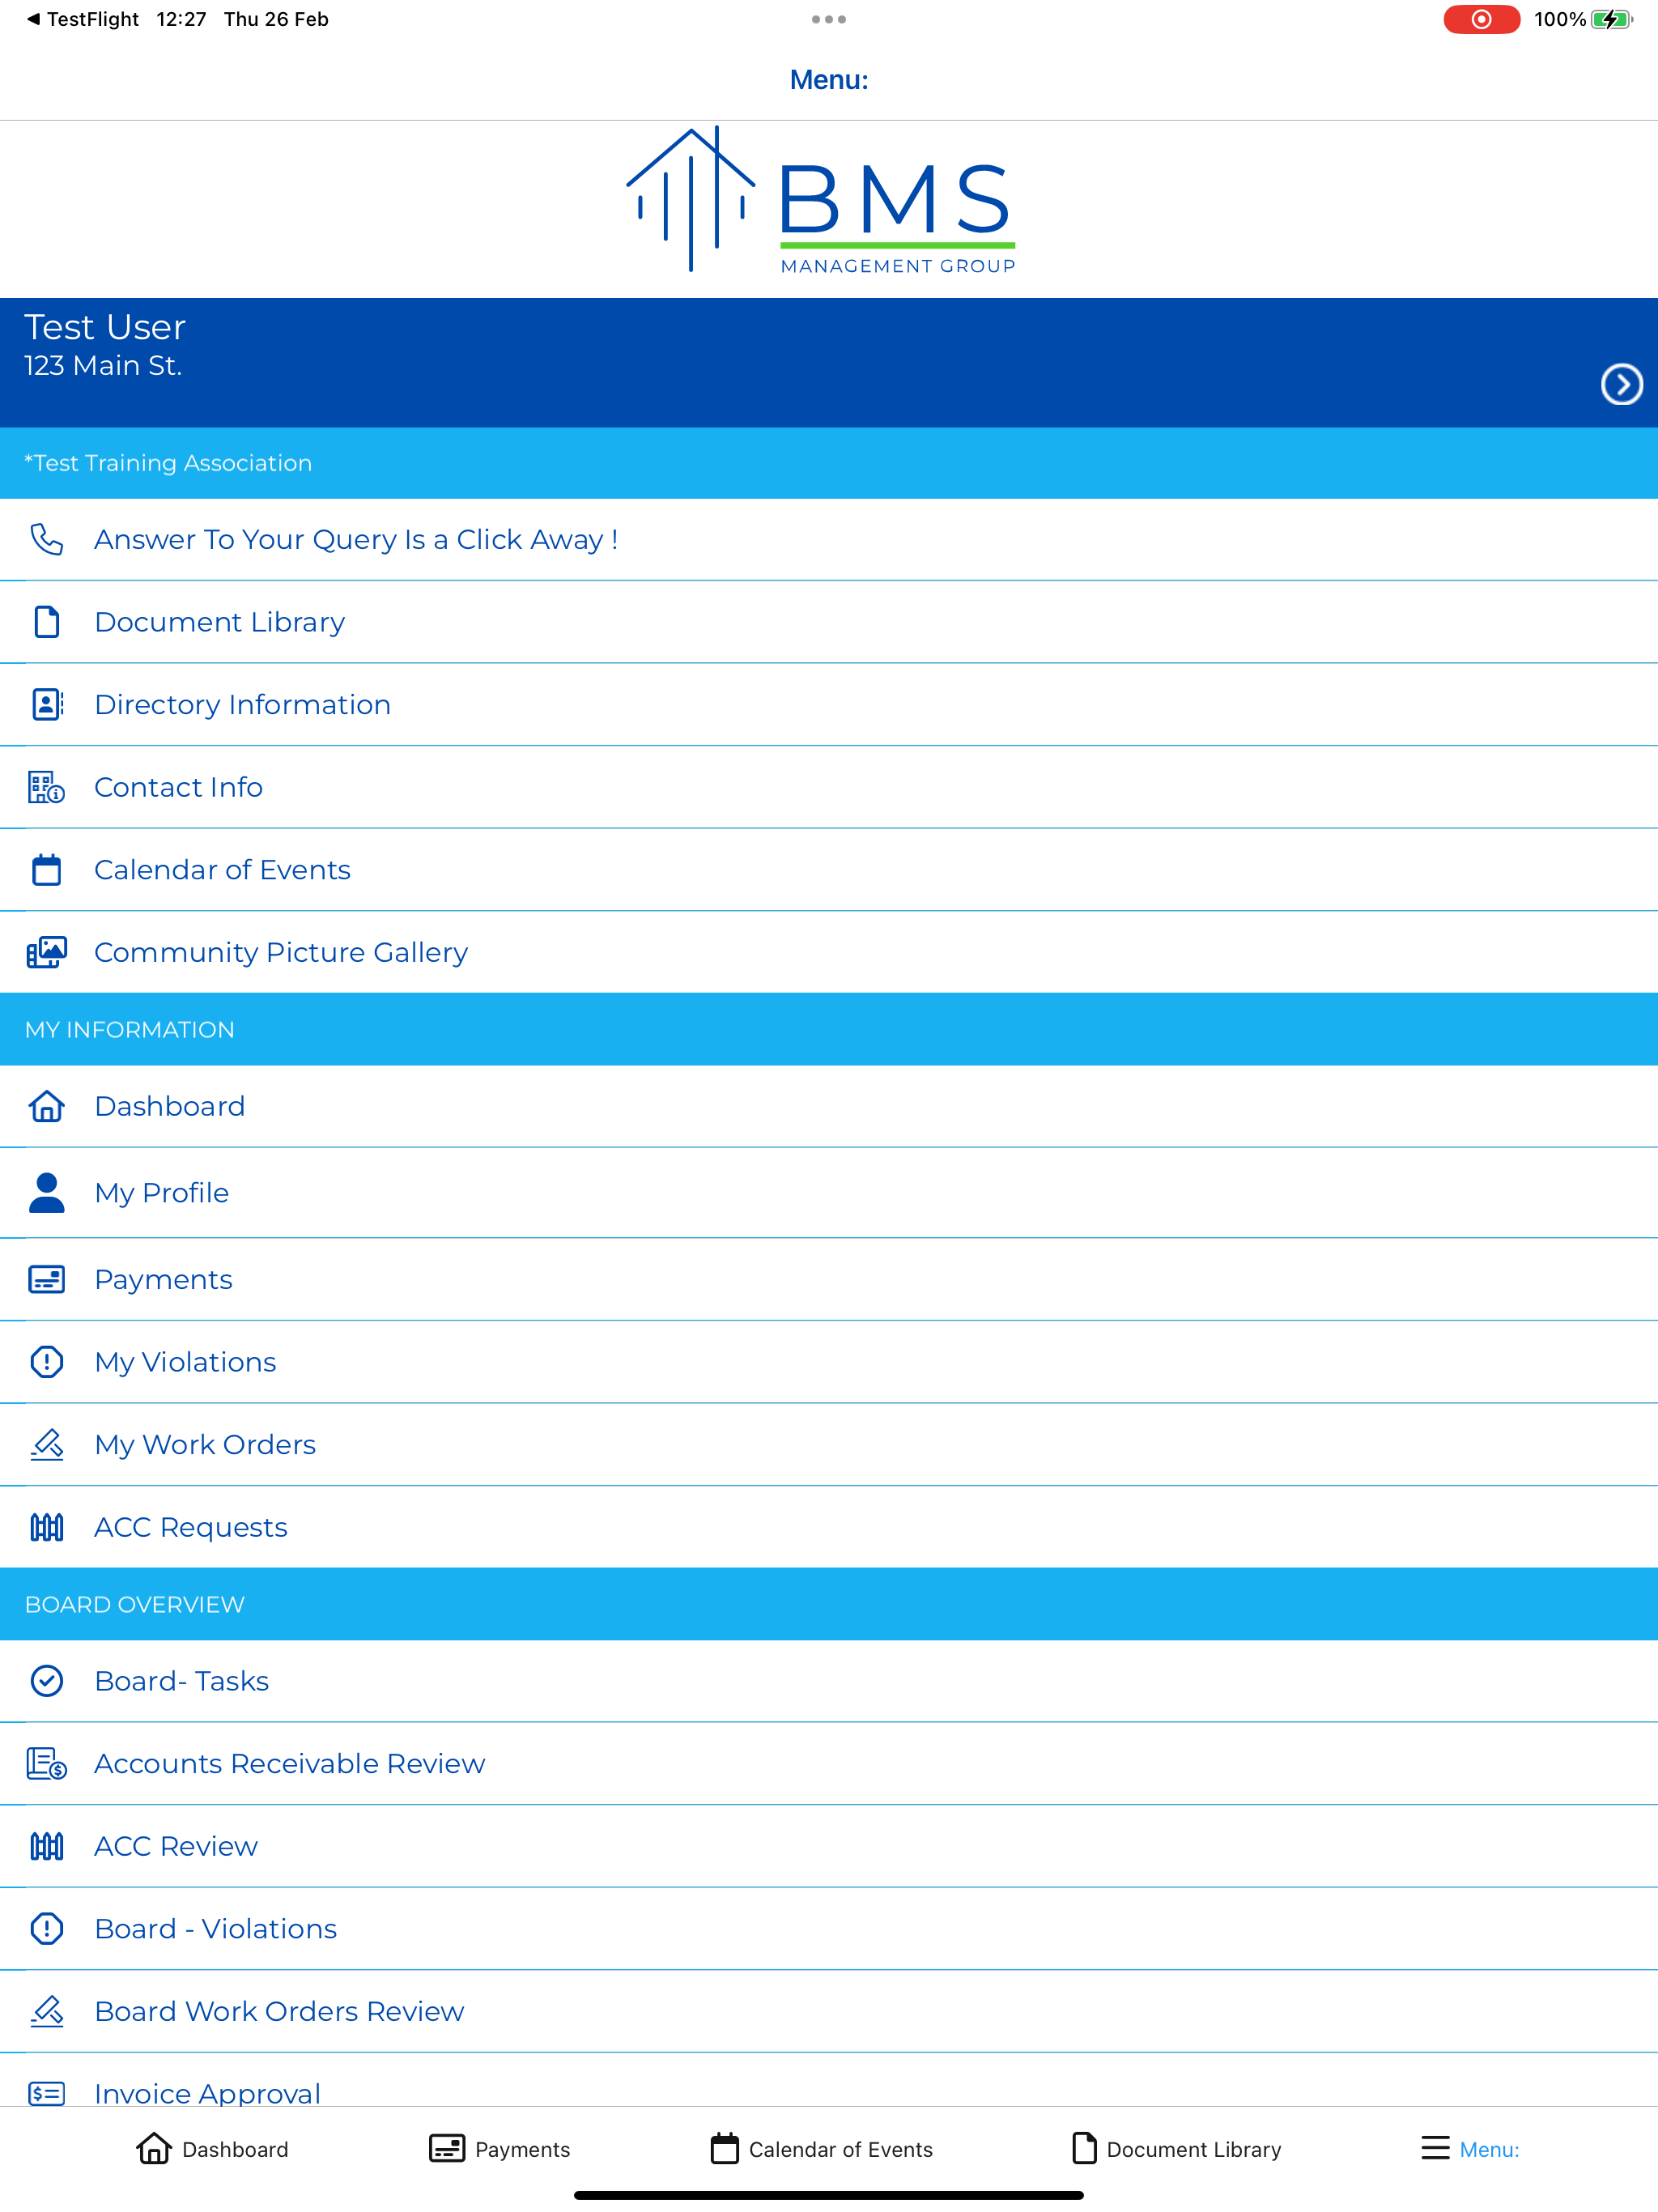Switch to the Payments tab at the bottom
Image resolution: width=1658 pixels, height=2212 pixels.
[x=499, y=2148]
